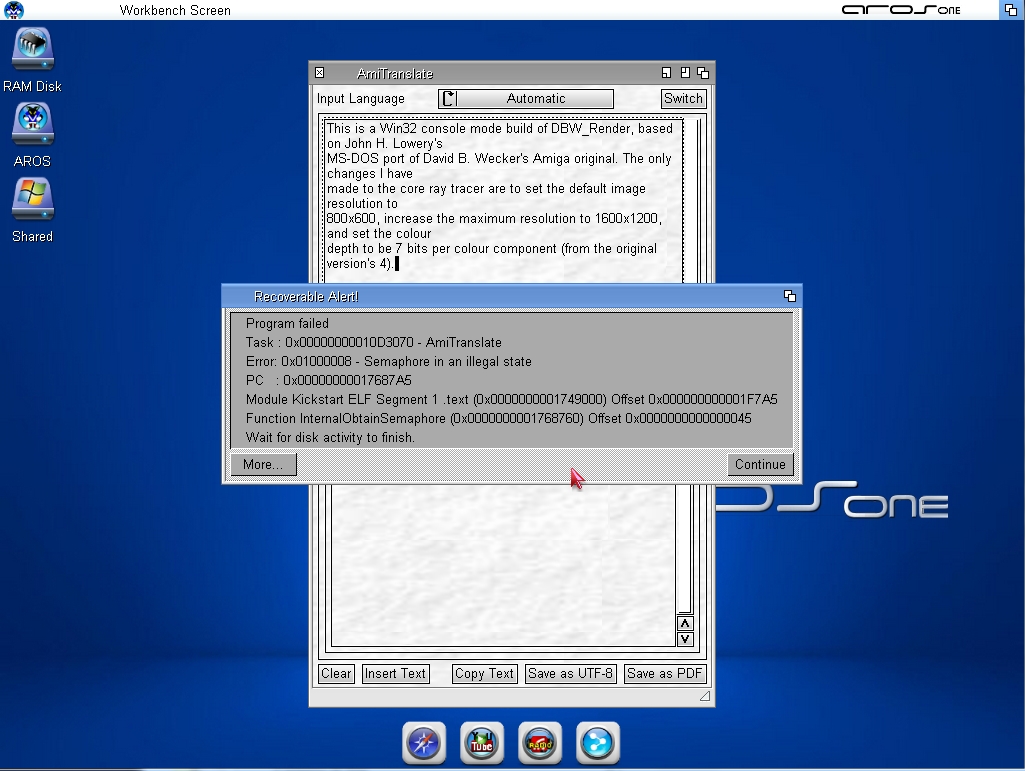Viewport: 1025px width, 771px height.
Task: Click the screen depth gadget on the Workbench bar
Action: [1011, 10]
